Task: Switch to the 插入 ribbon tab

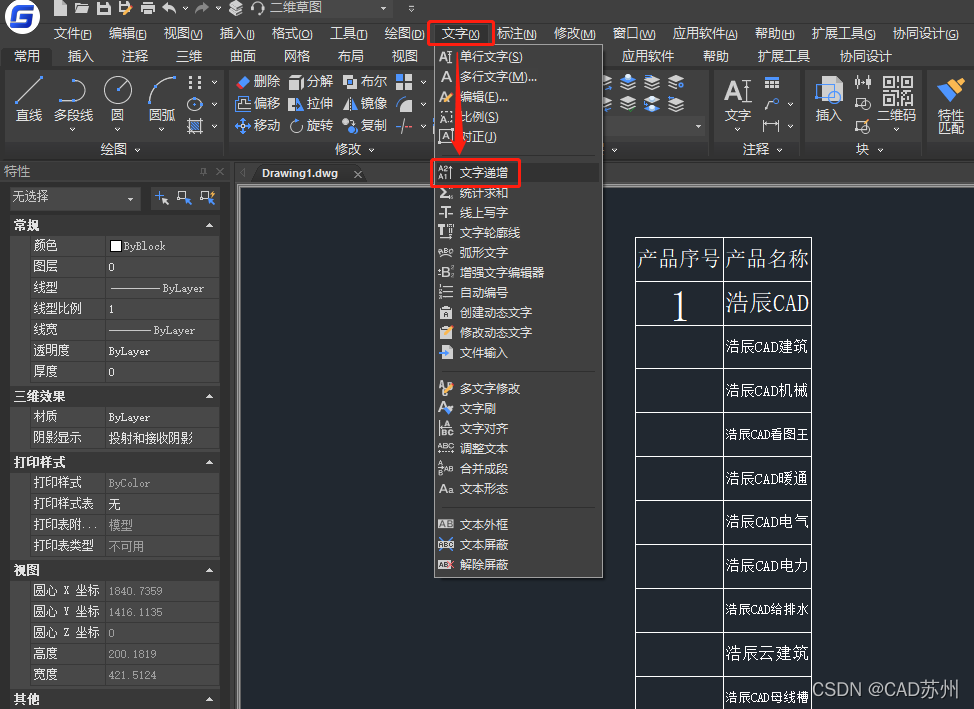Action: (81, 57)
